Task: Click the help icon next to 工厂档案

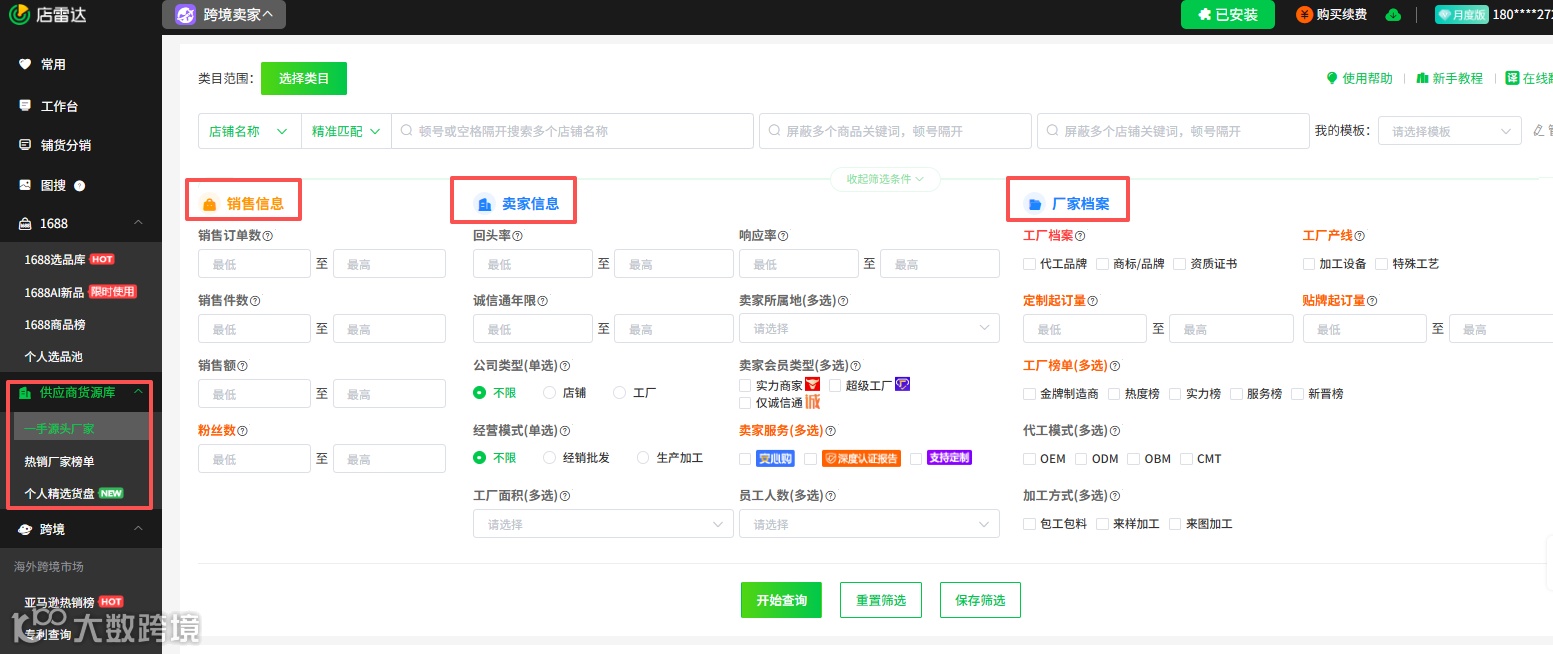Action: (1080, 236)
